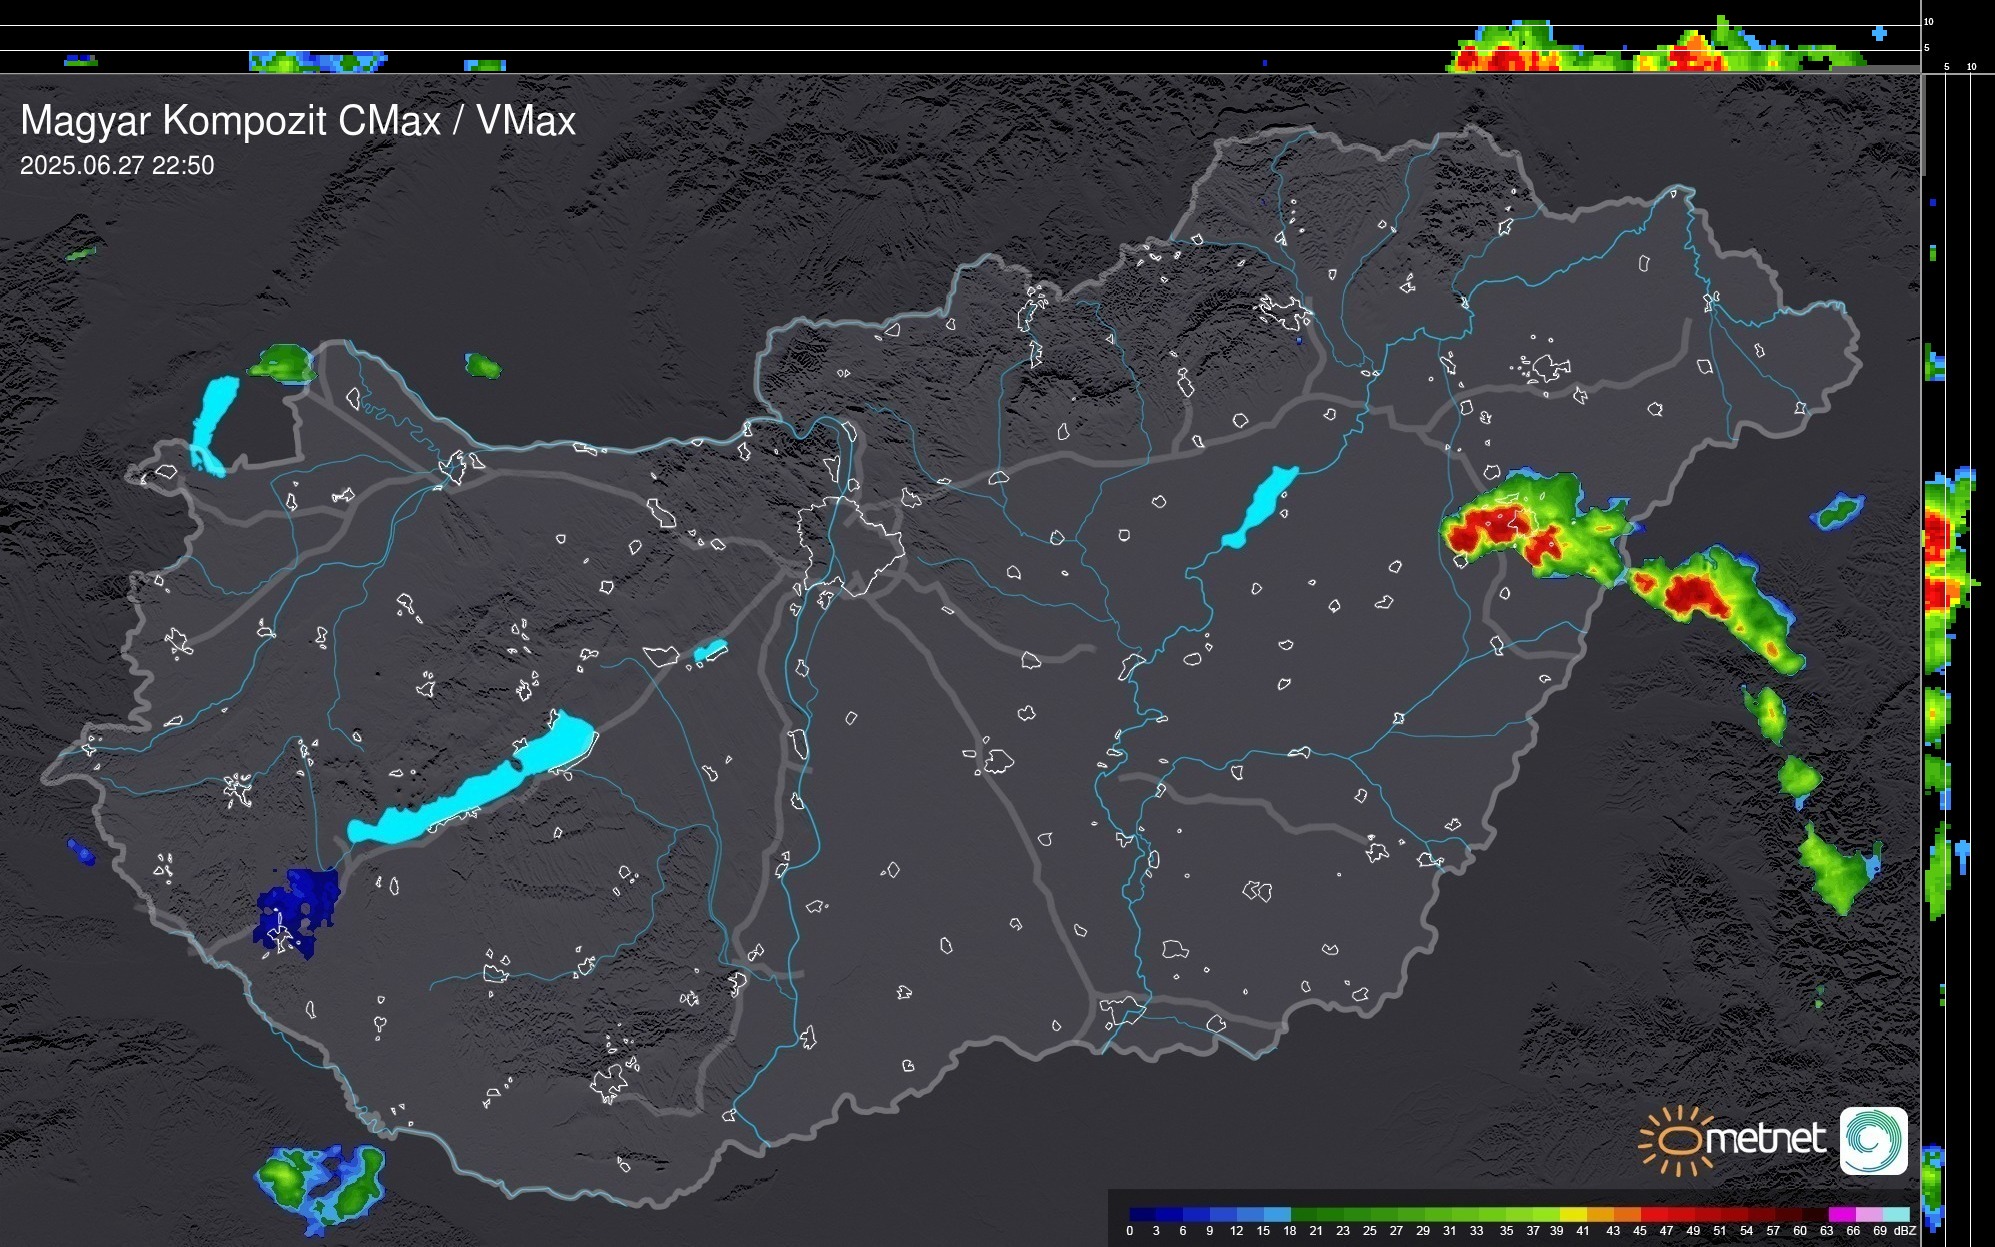Click the 2025.06.27 22:50 timestamp
The height and width of the screenshot is (1247, 1995).
click(x=117, y=166)
